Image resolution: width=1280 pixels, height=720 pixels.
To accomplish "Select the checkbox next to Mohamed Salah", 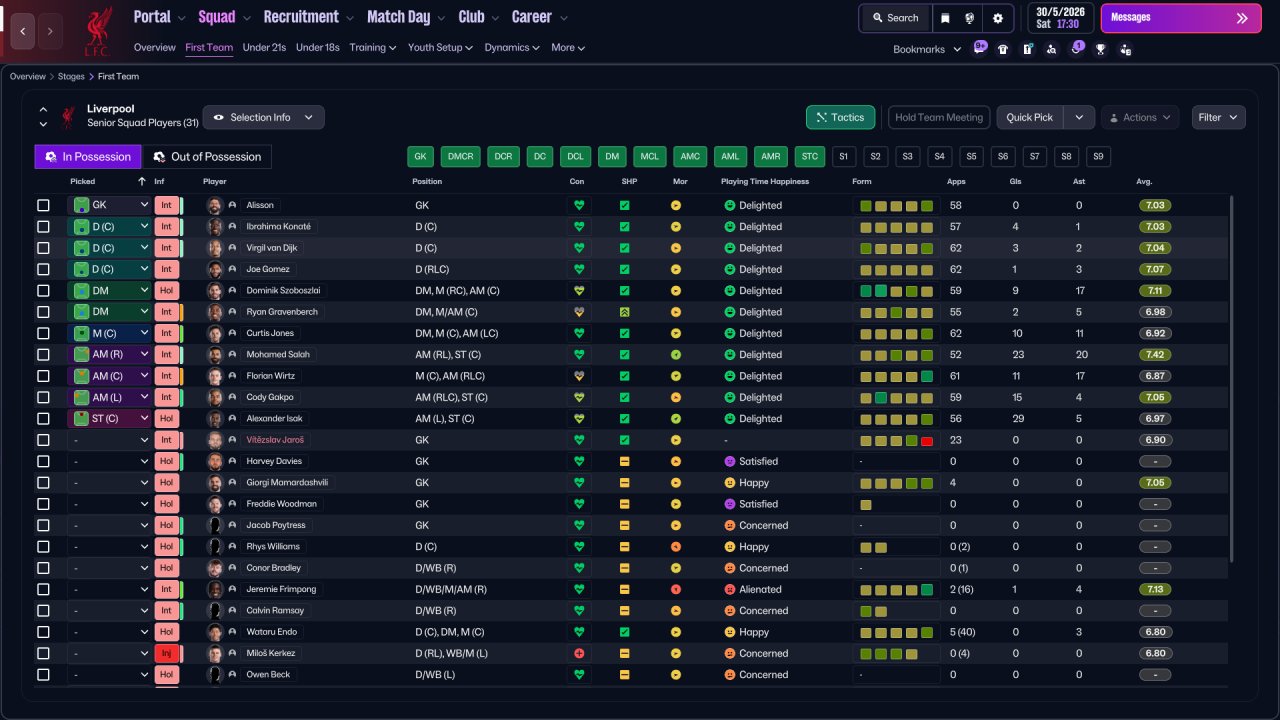I will (x=43, y=355).
